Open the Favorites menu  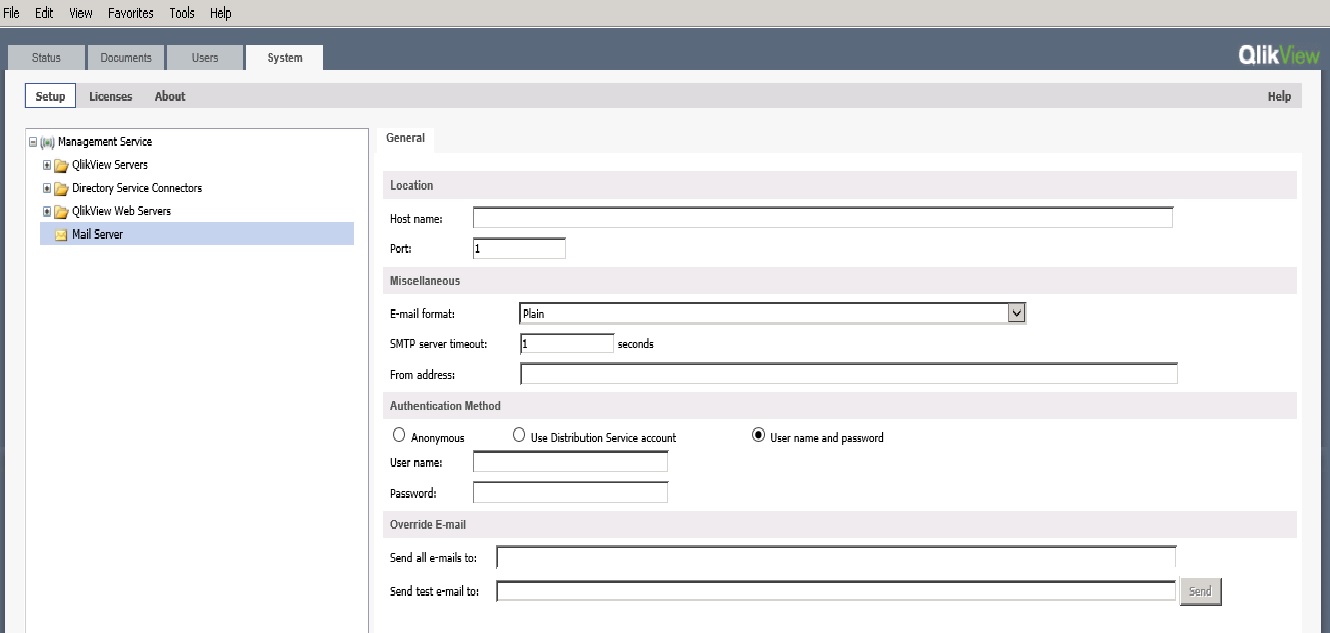click(131, 13)
